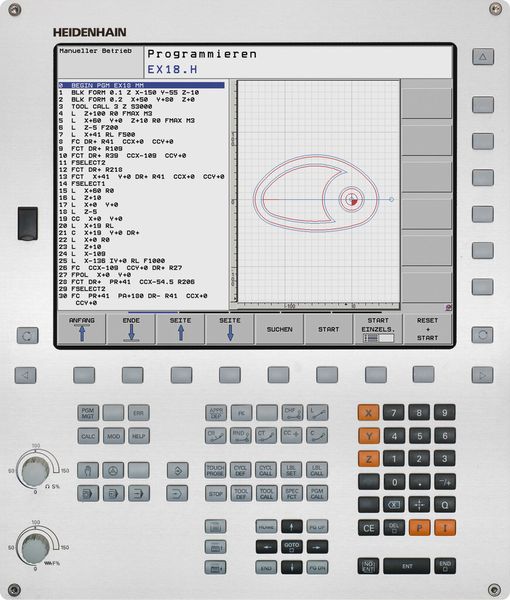The height and width of the screenshot is (600, 510).
Task: Select the APPR DEP approach/departure key
Action: tap(216, 413)
